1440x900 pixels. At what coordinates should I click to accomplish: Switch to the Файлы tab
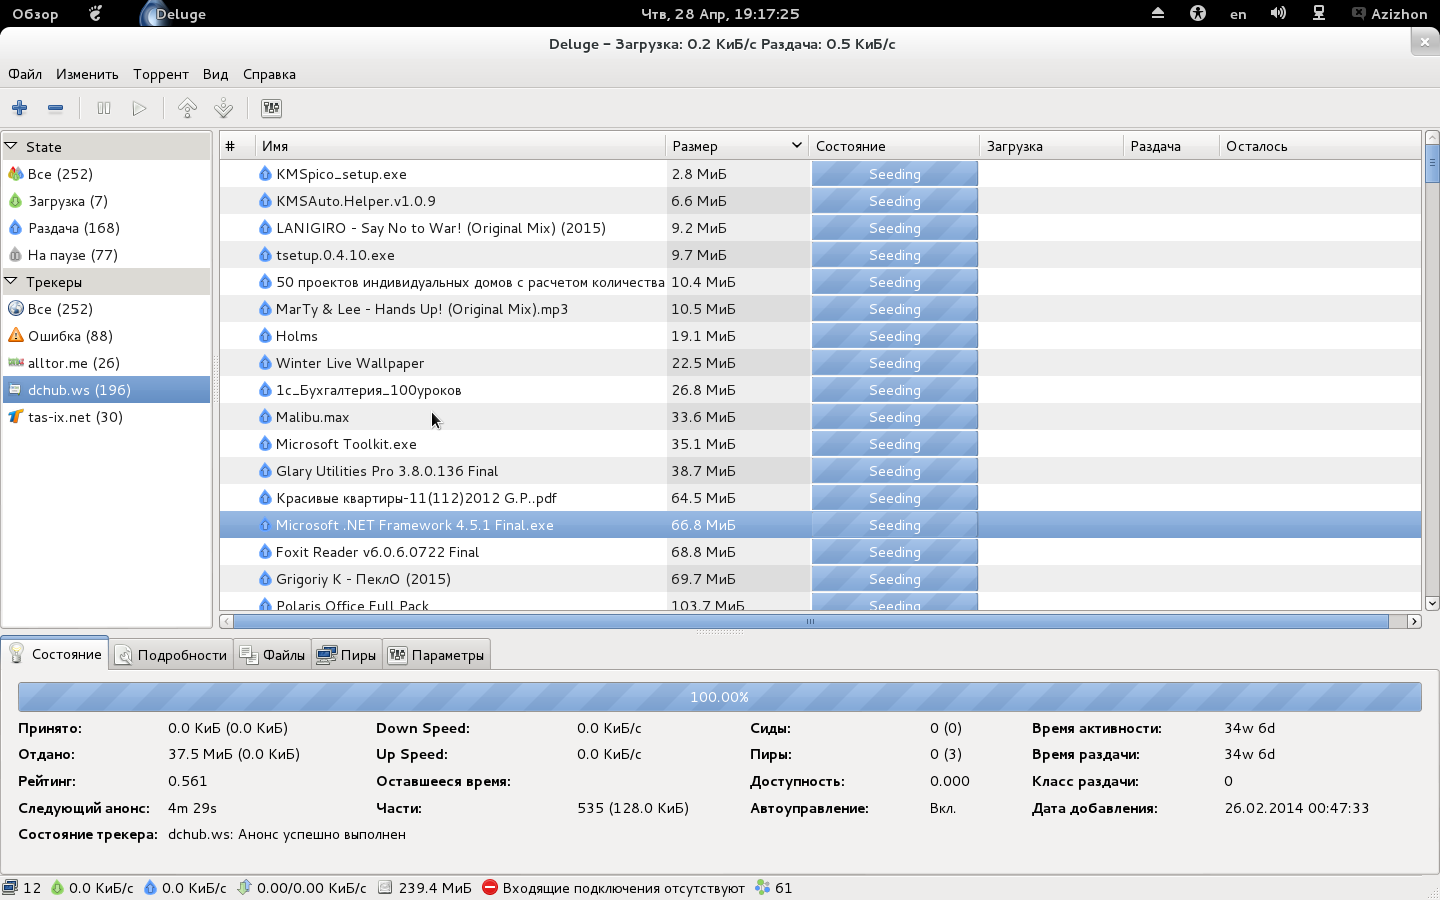(x=273, y=655)
